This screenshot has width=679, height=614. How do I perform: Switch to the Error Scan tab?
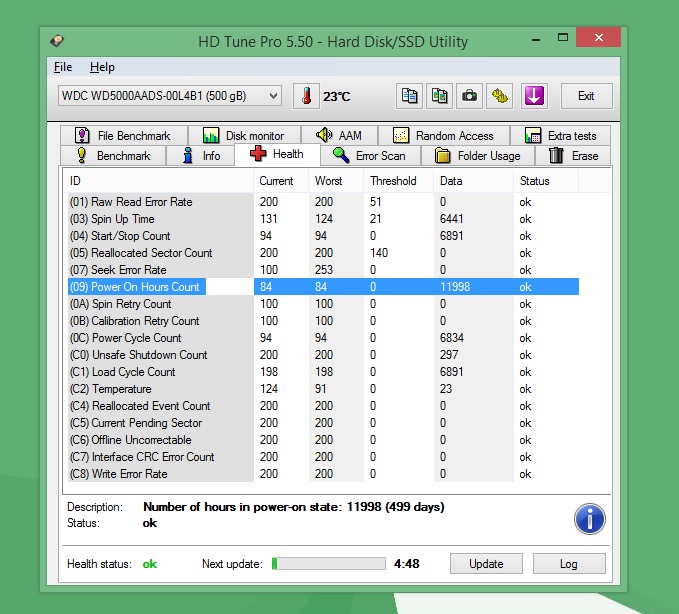coord(371,155)
